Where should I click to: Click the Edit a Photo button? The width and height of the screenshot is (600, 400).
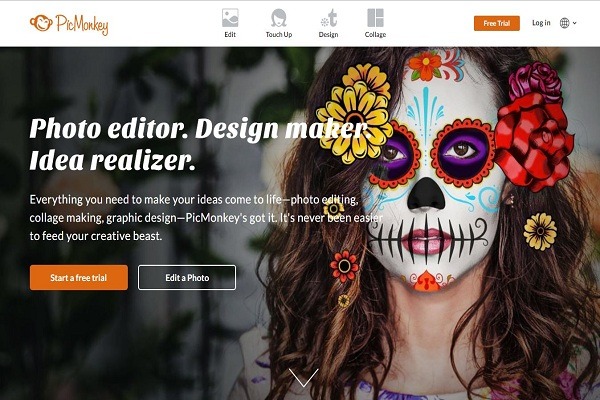coord(187,278)
